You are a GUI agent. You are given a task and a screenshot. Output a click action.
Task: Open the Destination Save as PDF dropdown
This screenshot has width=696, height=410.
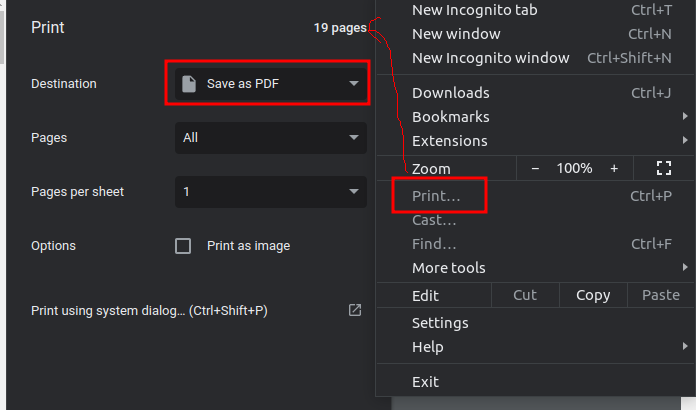(x=271, y=83)
